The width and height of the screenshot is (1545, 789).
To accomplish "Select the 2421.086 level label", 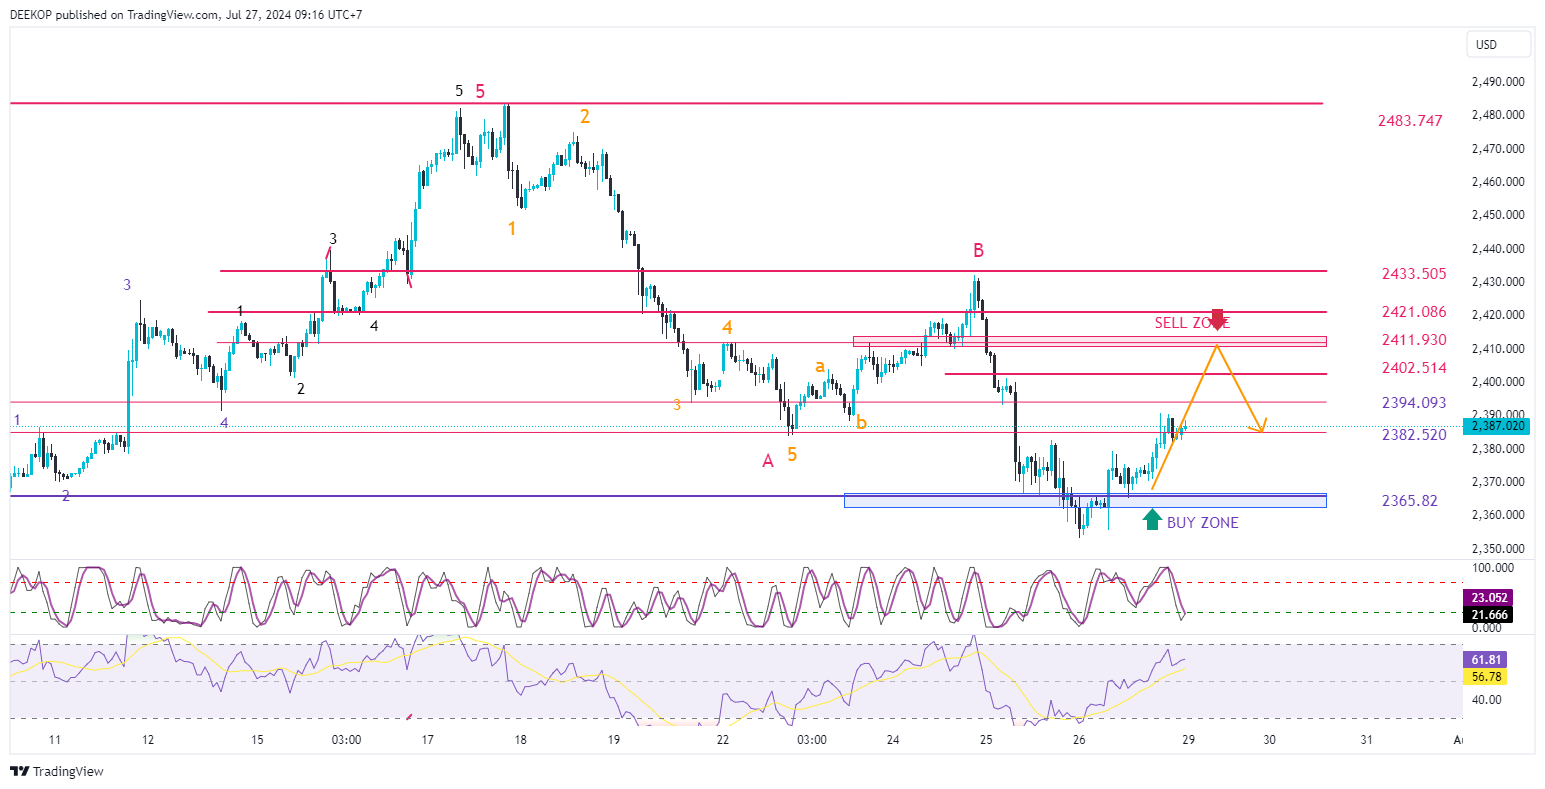I will tap(1414, 312).
